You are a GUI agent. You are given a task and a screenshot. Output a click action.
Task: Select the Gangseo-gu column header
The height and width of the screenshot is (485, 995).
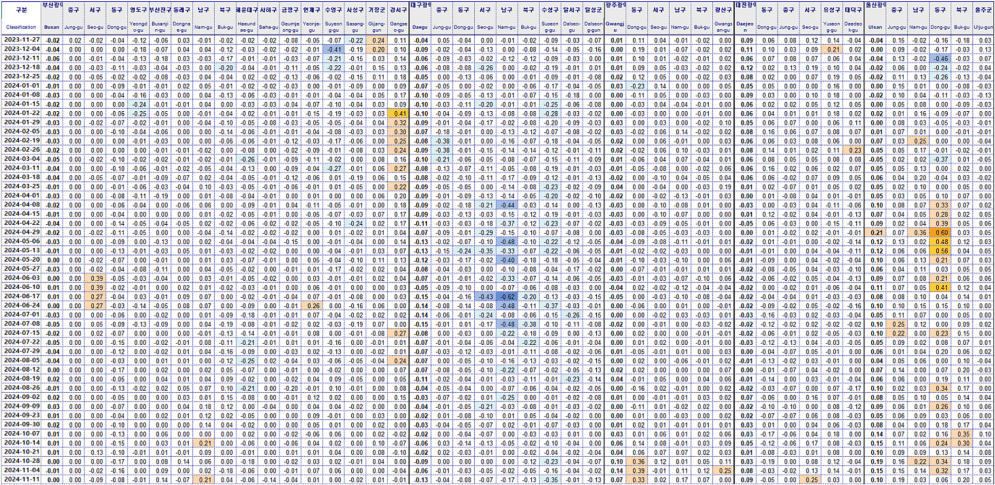pos(399,17)
